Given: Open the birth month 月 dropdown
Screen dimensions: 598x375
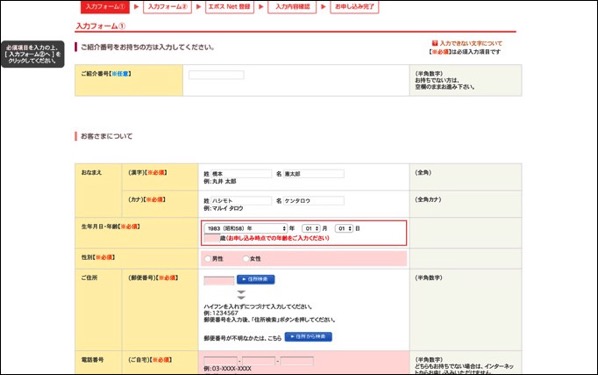Looking at the screenshot, I should (311, 229).
